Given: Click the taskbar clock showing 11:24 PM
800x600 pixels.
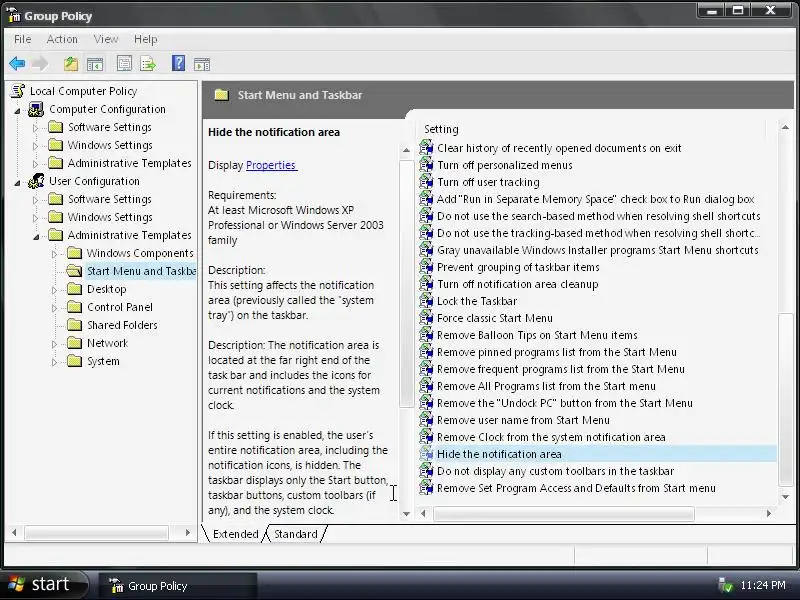Looking at the screenshot, I should 763,585.
